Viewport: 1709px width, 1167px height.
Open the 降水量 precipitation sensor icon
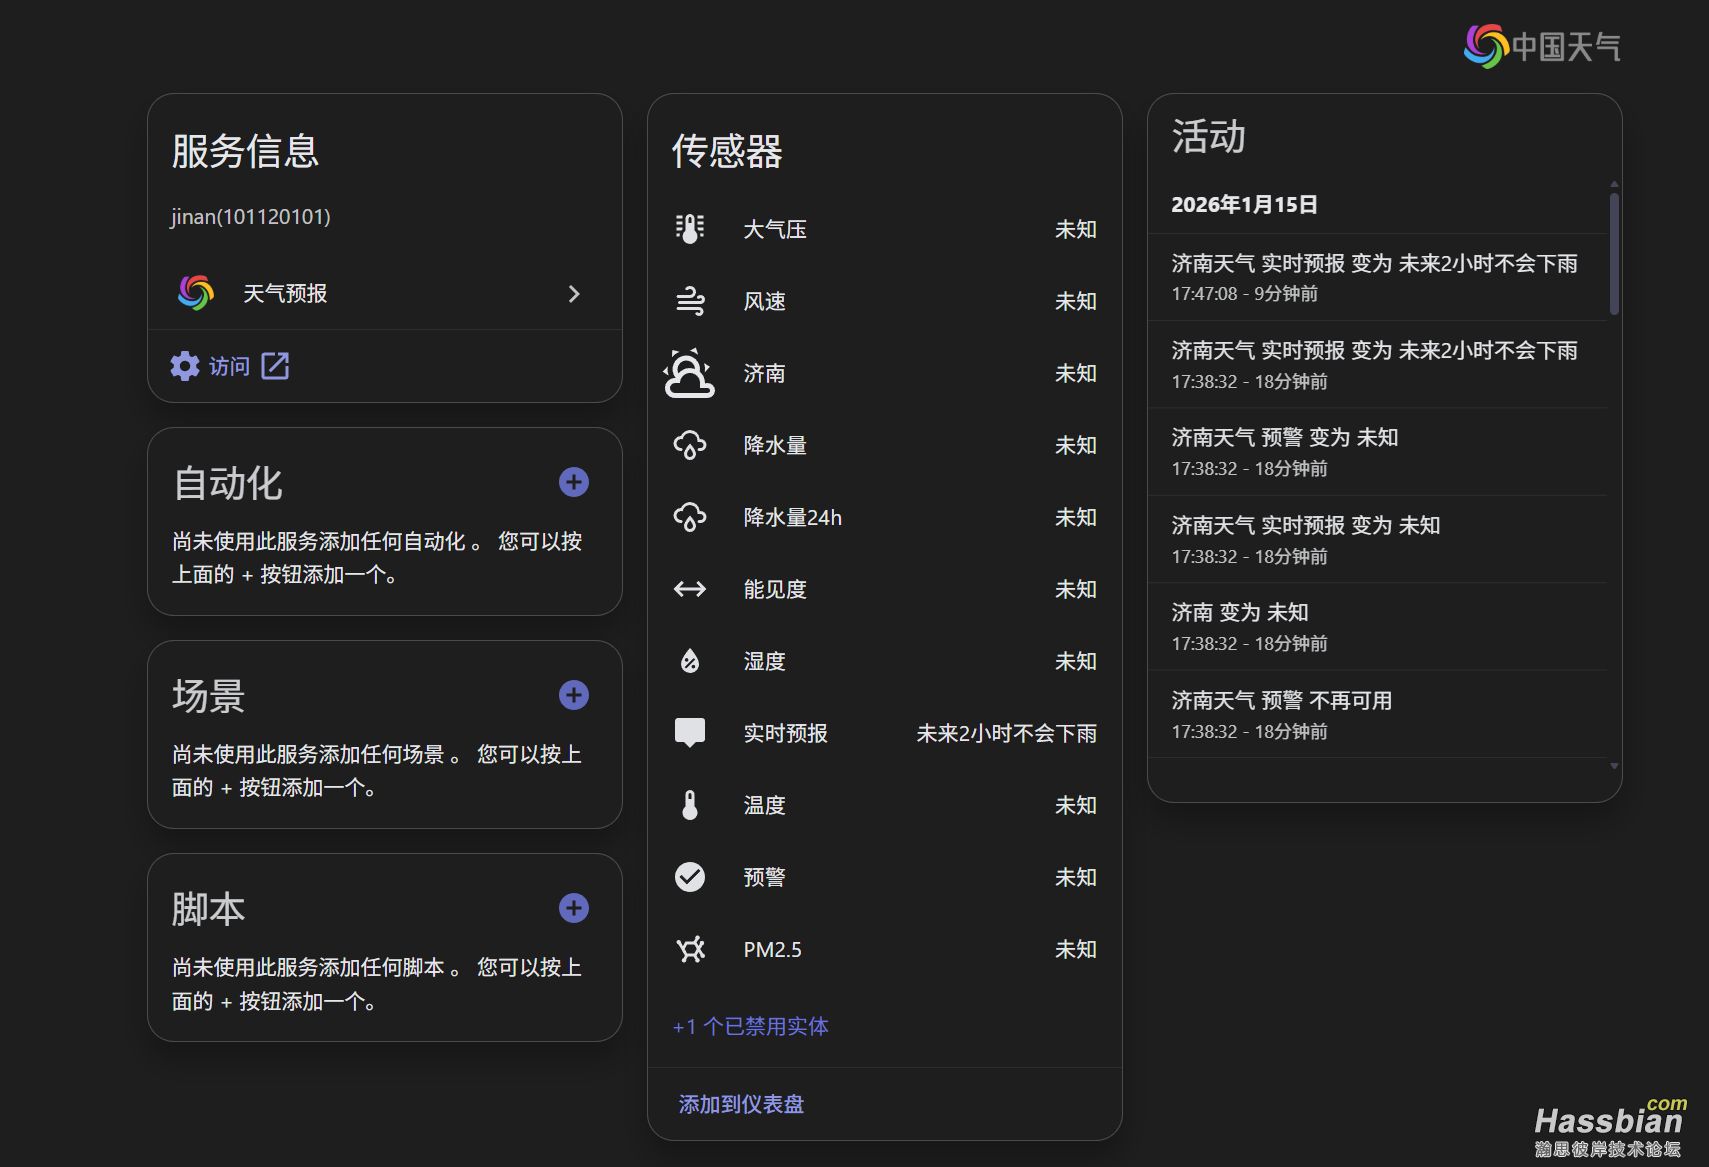(689, 445)
